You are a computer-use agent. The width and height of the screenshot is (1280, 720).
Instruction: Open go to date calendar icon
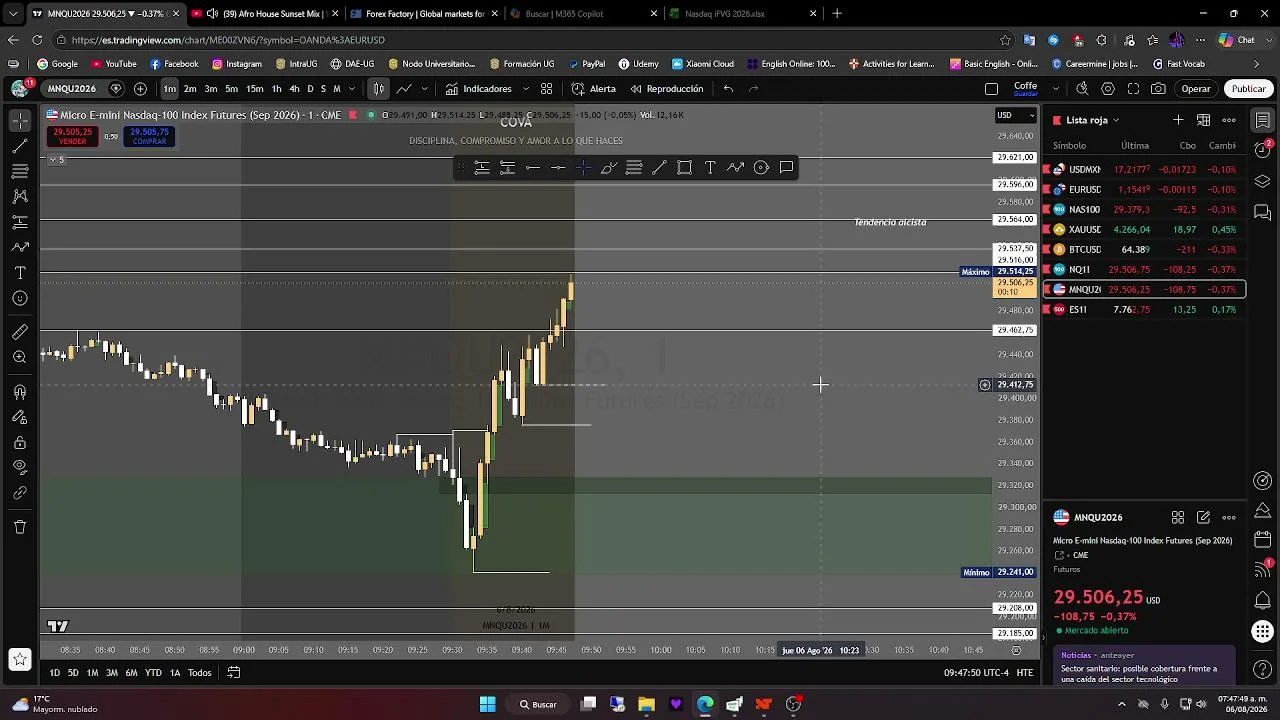(234, 673)
